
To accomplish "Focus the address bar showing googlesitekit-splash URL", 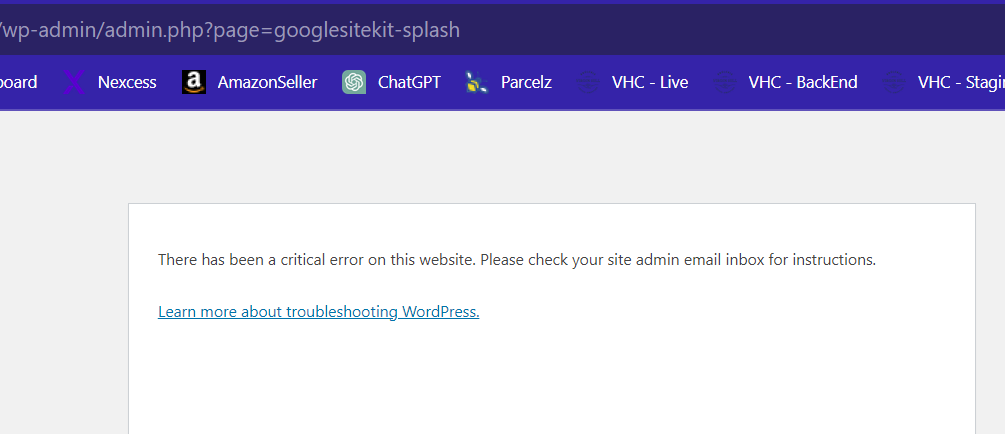I will pos(502,30).
